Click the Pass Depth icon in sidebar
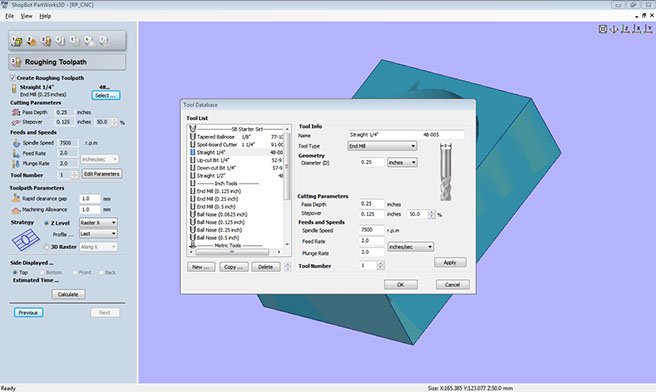 [16, 112]
